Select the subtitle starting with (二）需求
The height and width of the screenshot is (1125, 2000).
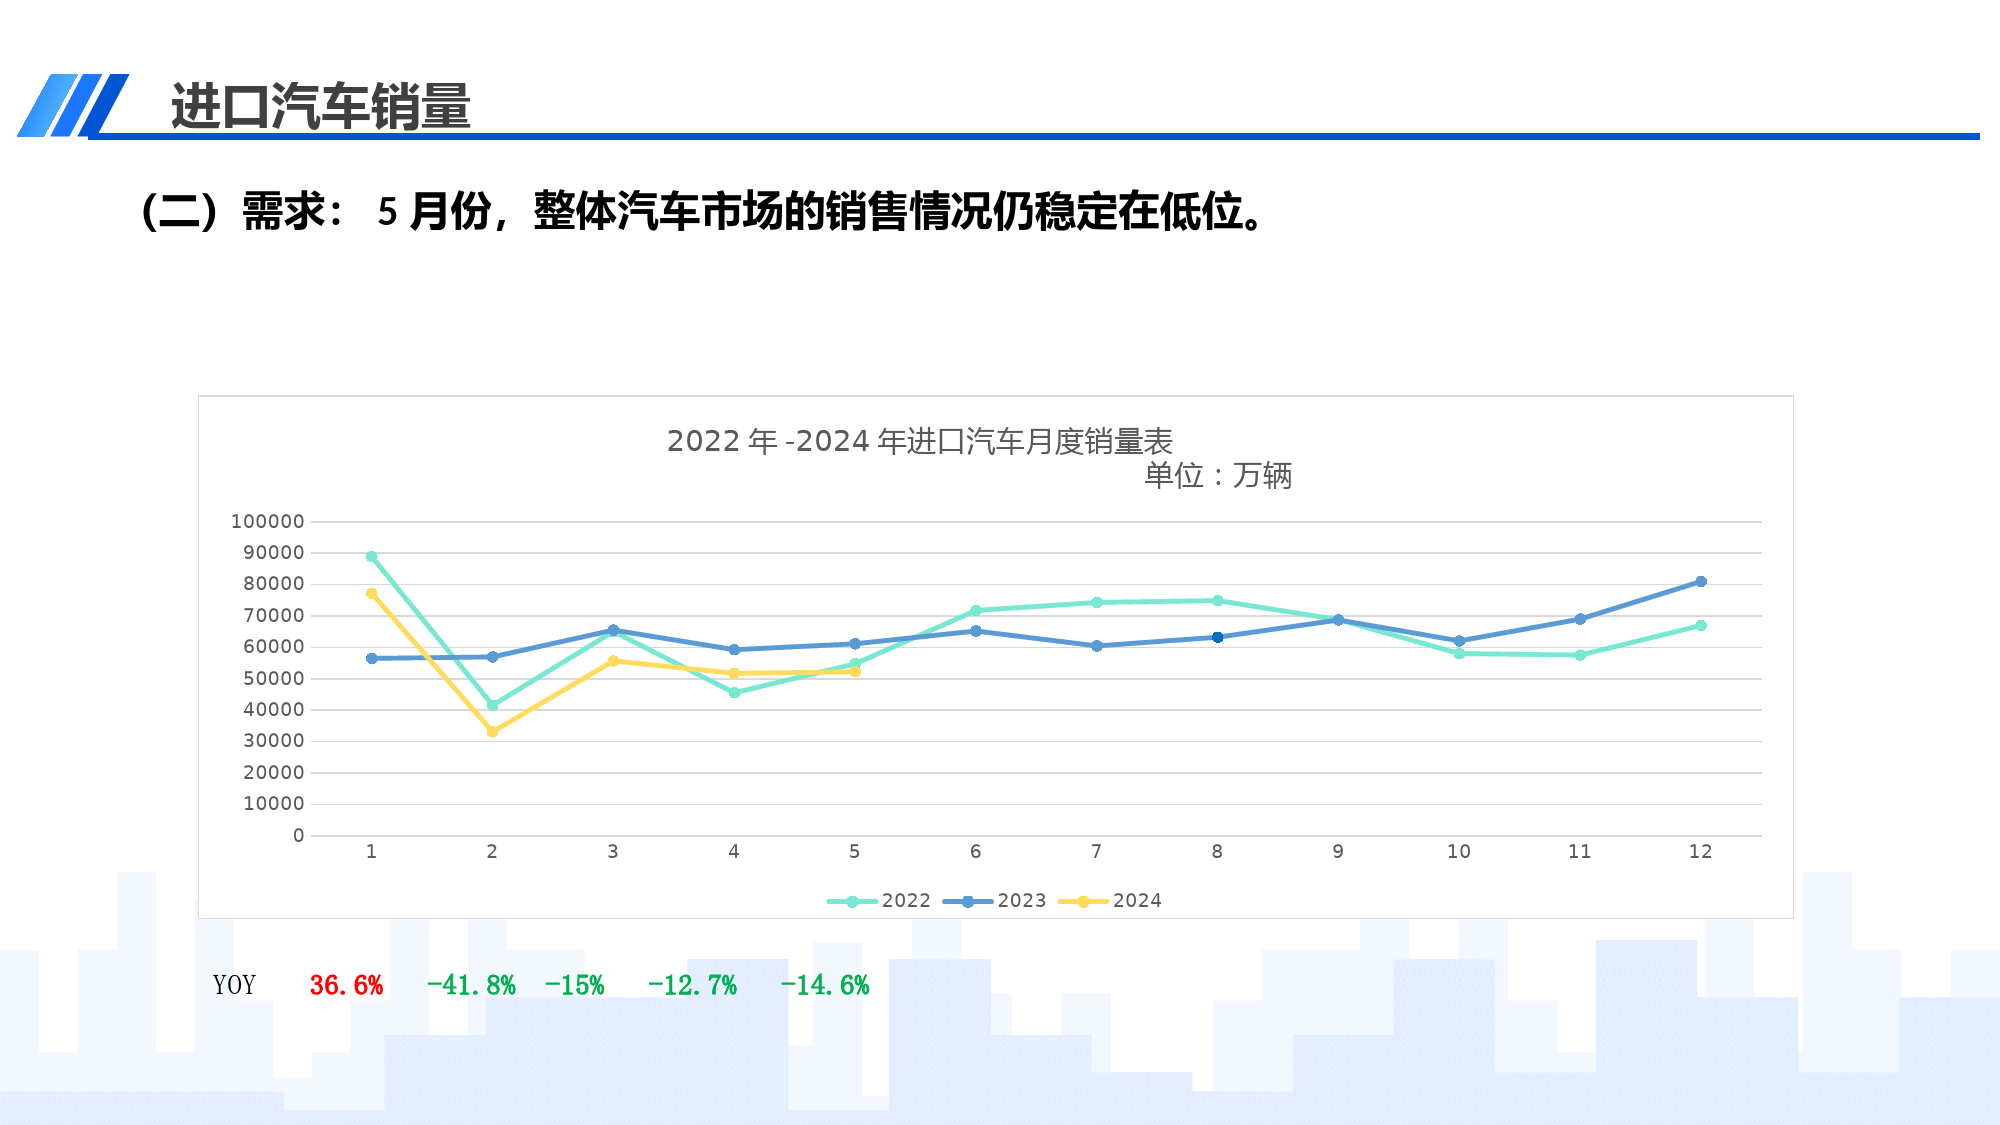coord(704,211)
